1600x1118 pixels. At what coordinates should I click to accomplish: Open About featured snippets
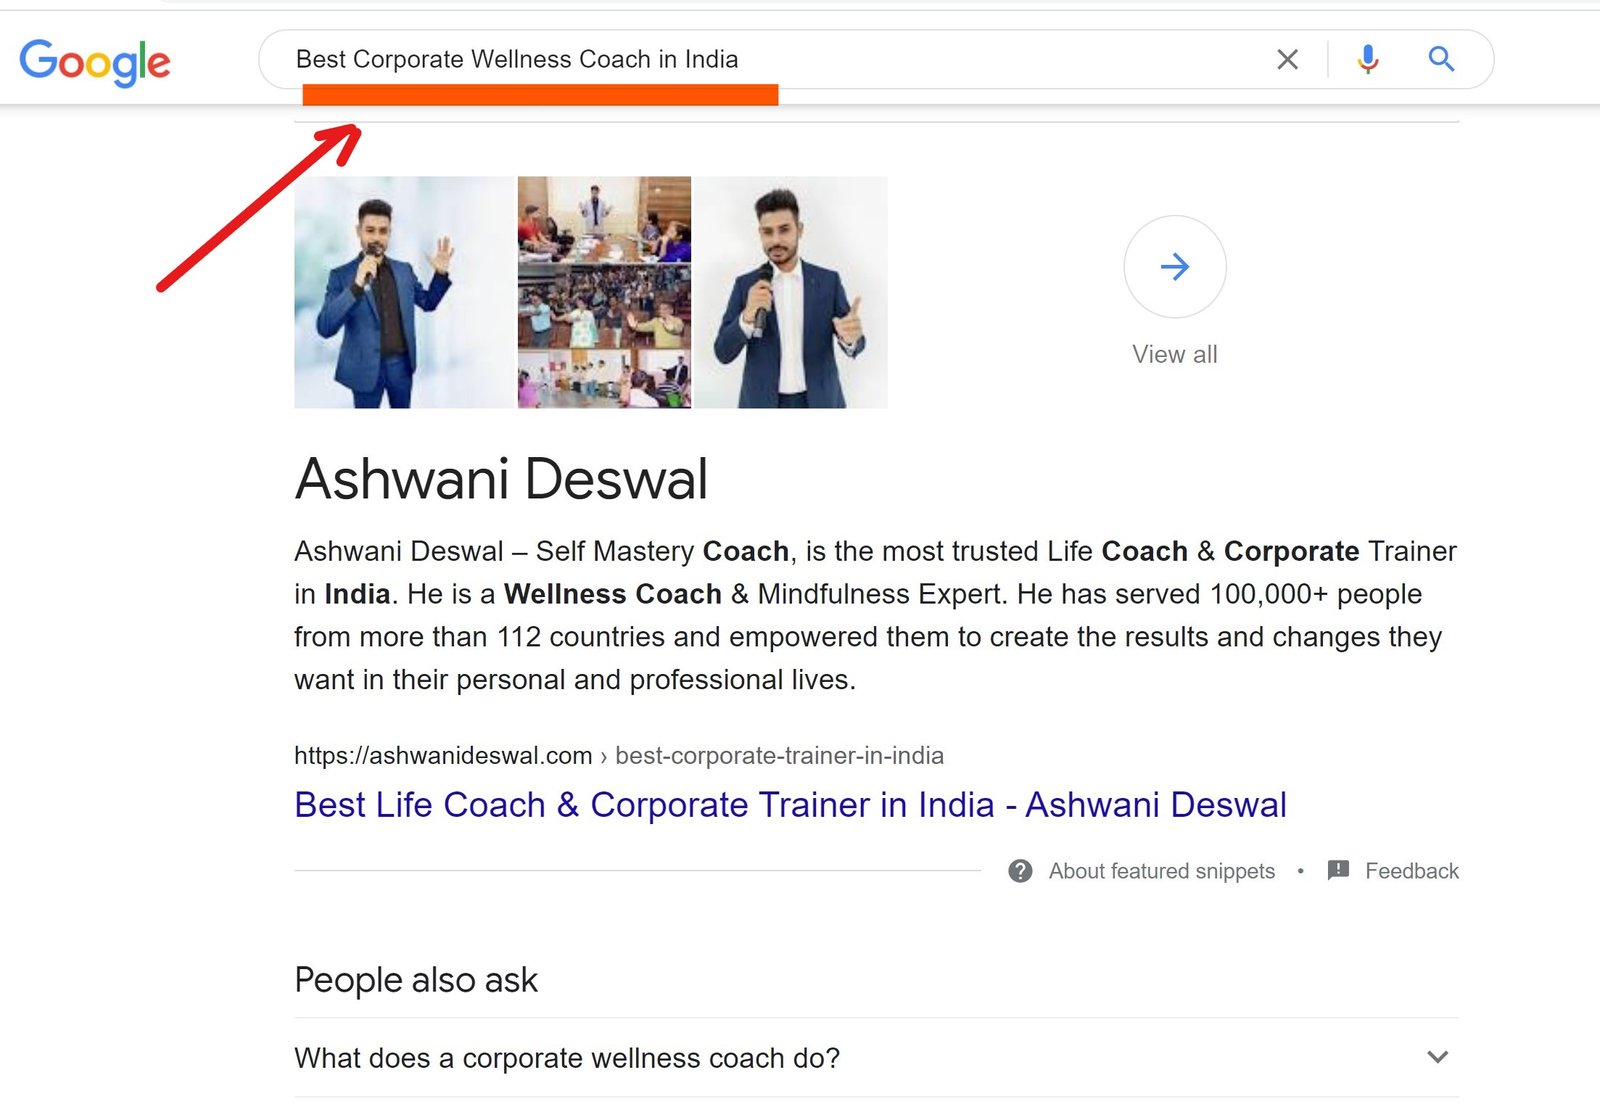point(1162,871)
